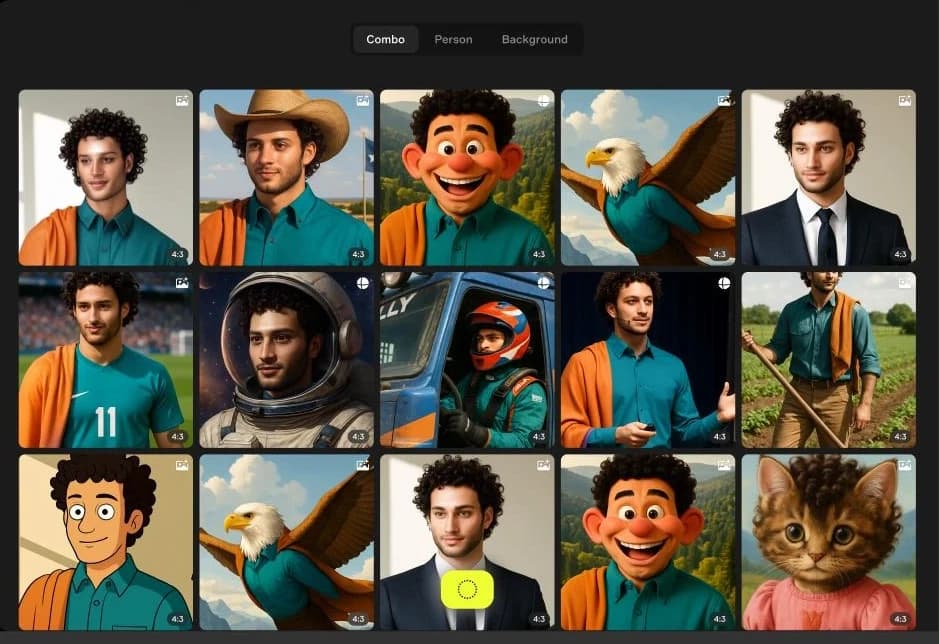939x644 pixels.
Task: Select the Background tab
Action: click(x=534, y=40)
